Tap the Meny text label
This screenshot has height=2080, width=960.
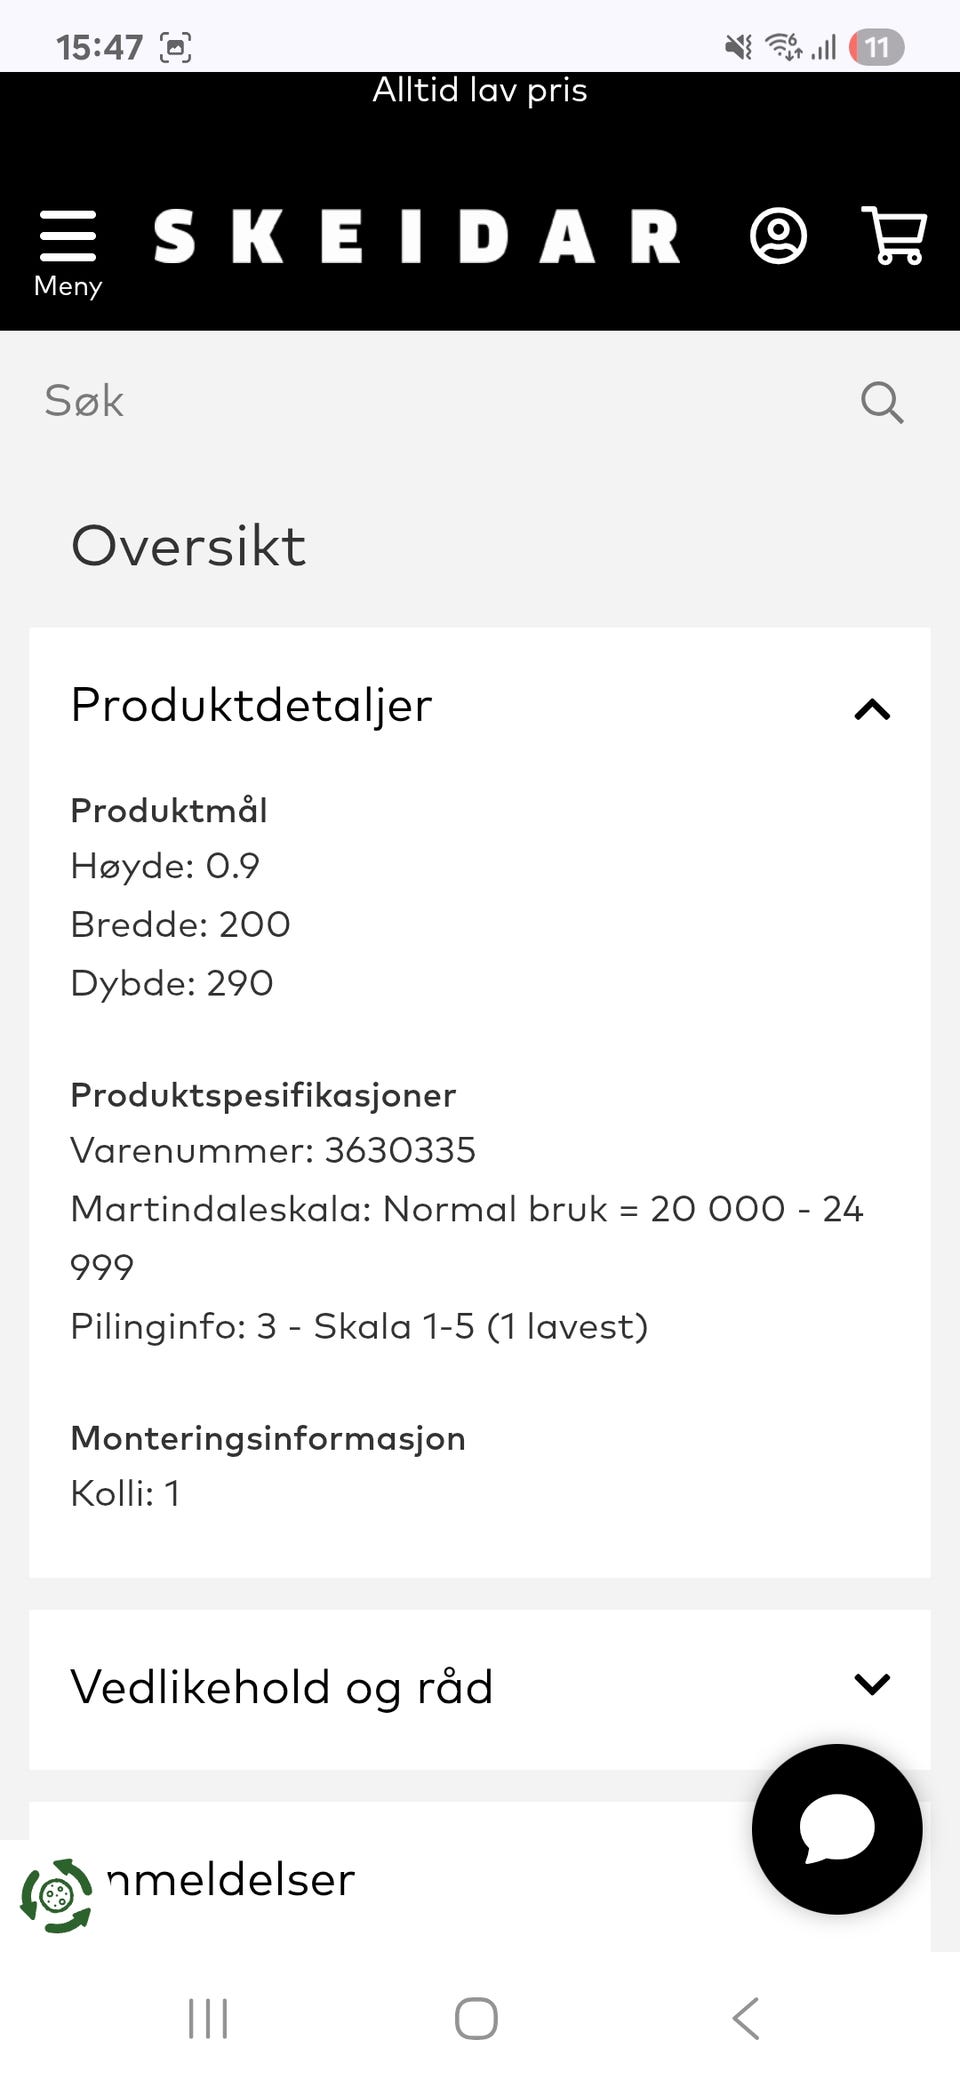68,286
